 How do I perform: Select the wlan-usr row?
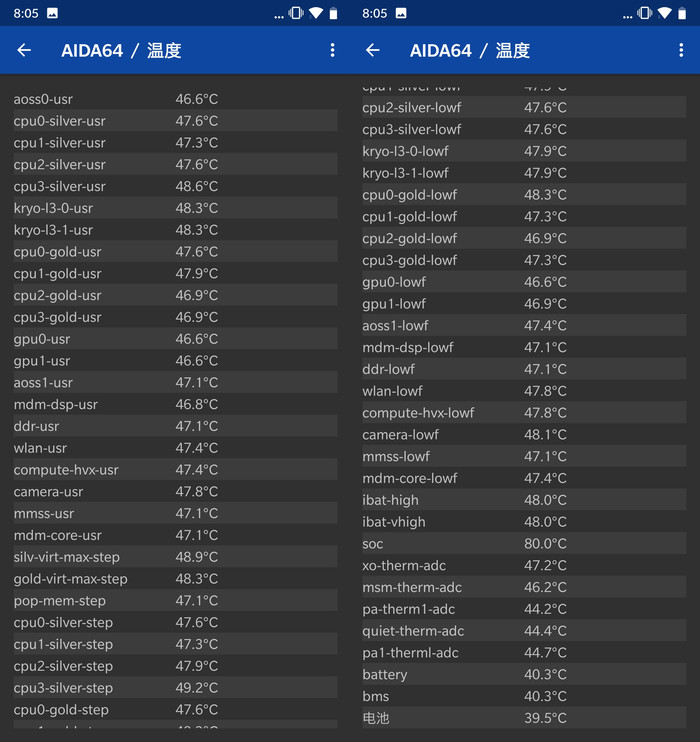(175, 448)
